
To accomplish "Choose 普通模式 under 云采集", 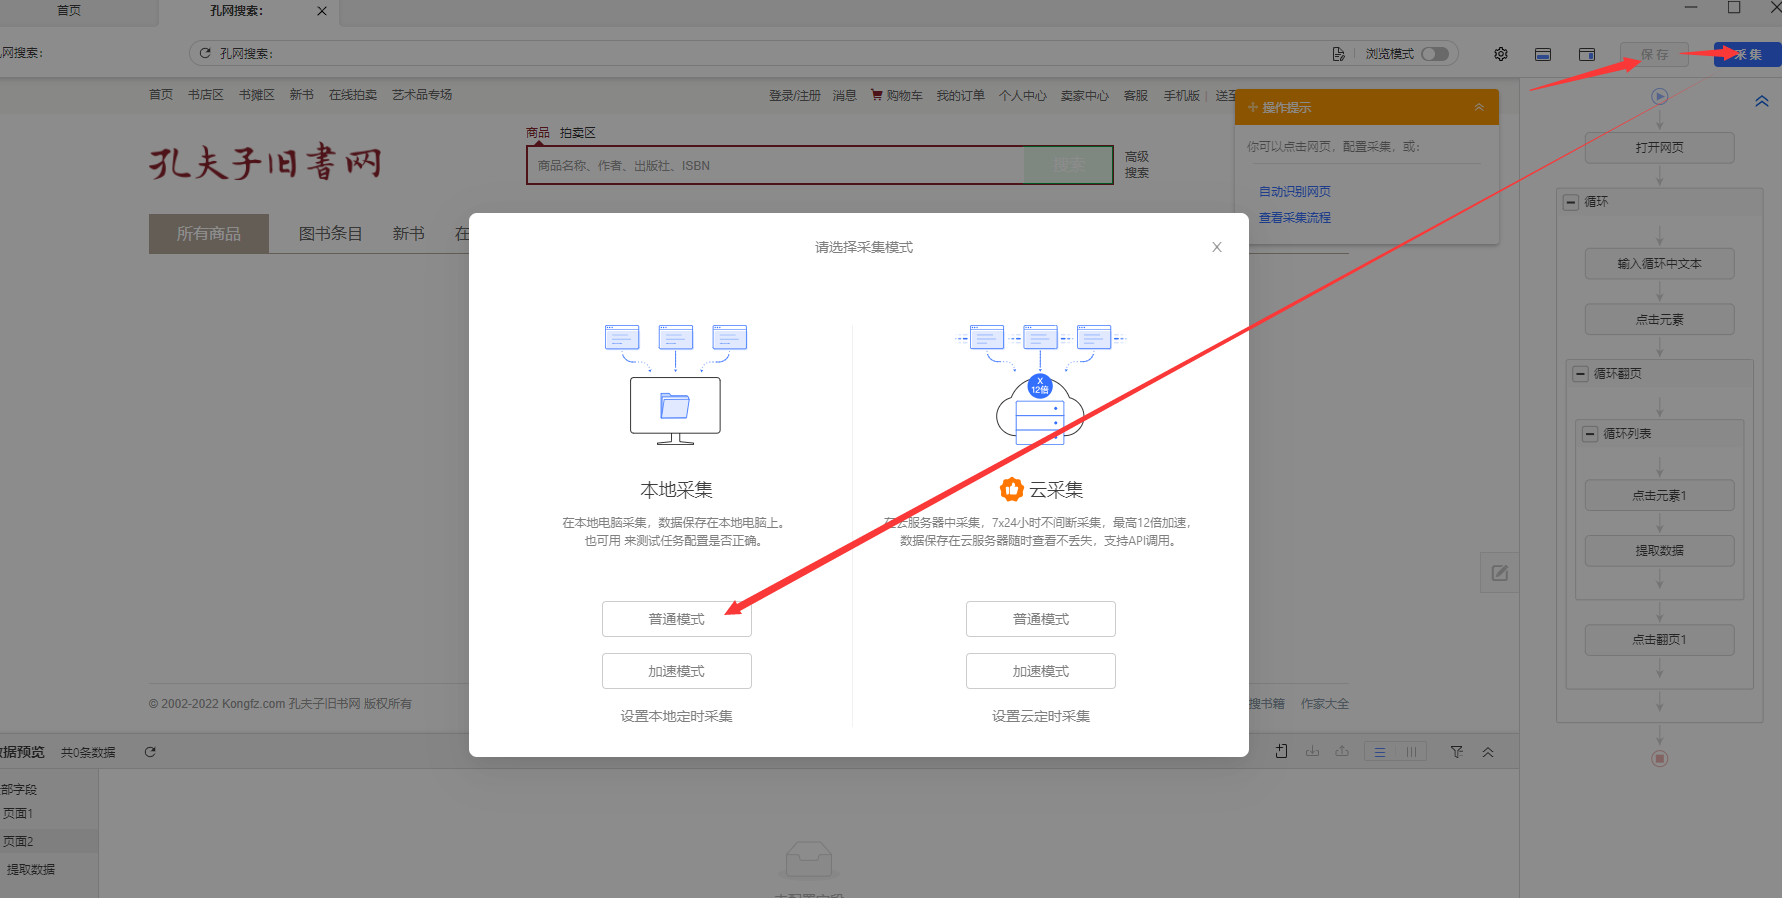I will click(1040, 619).
